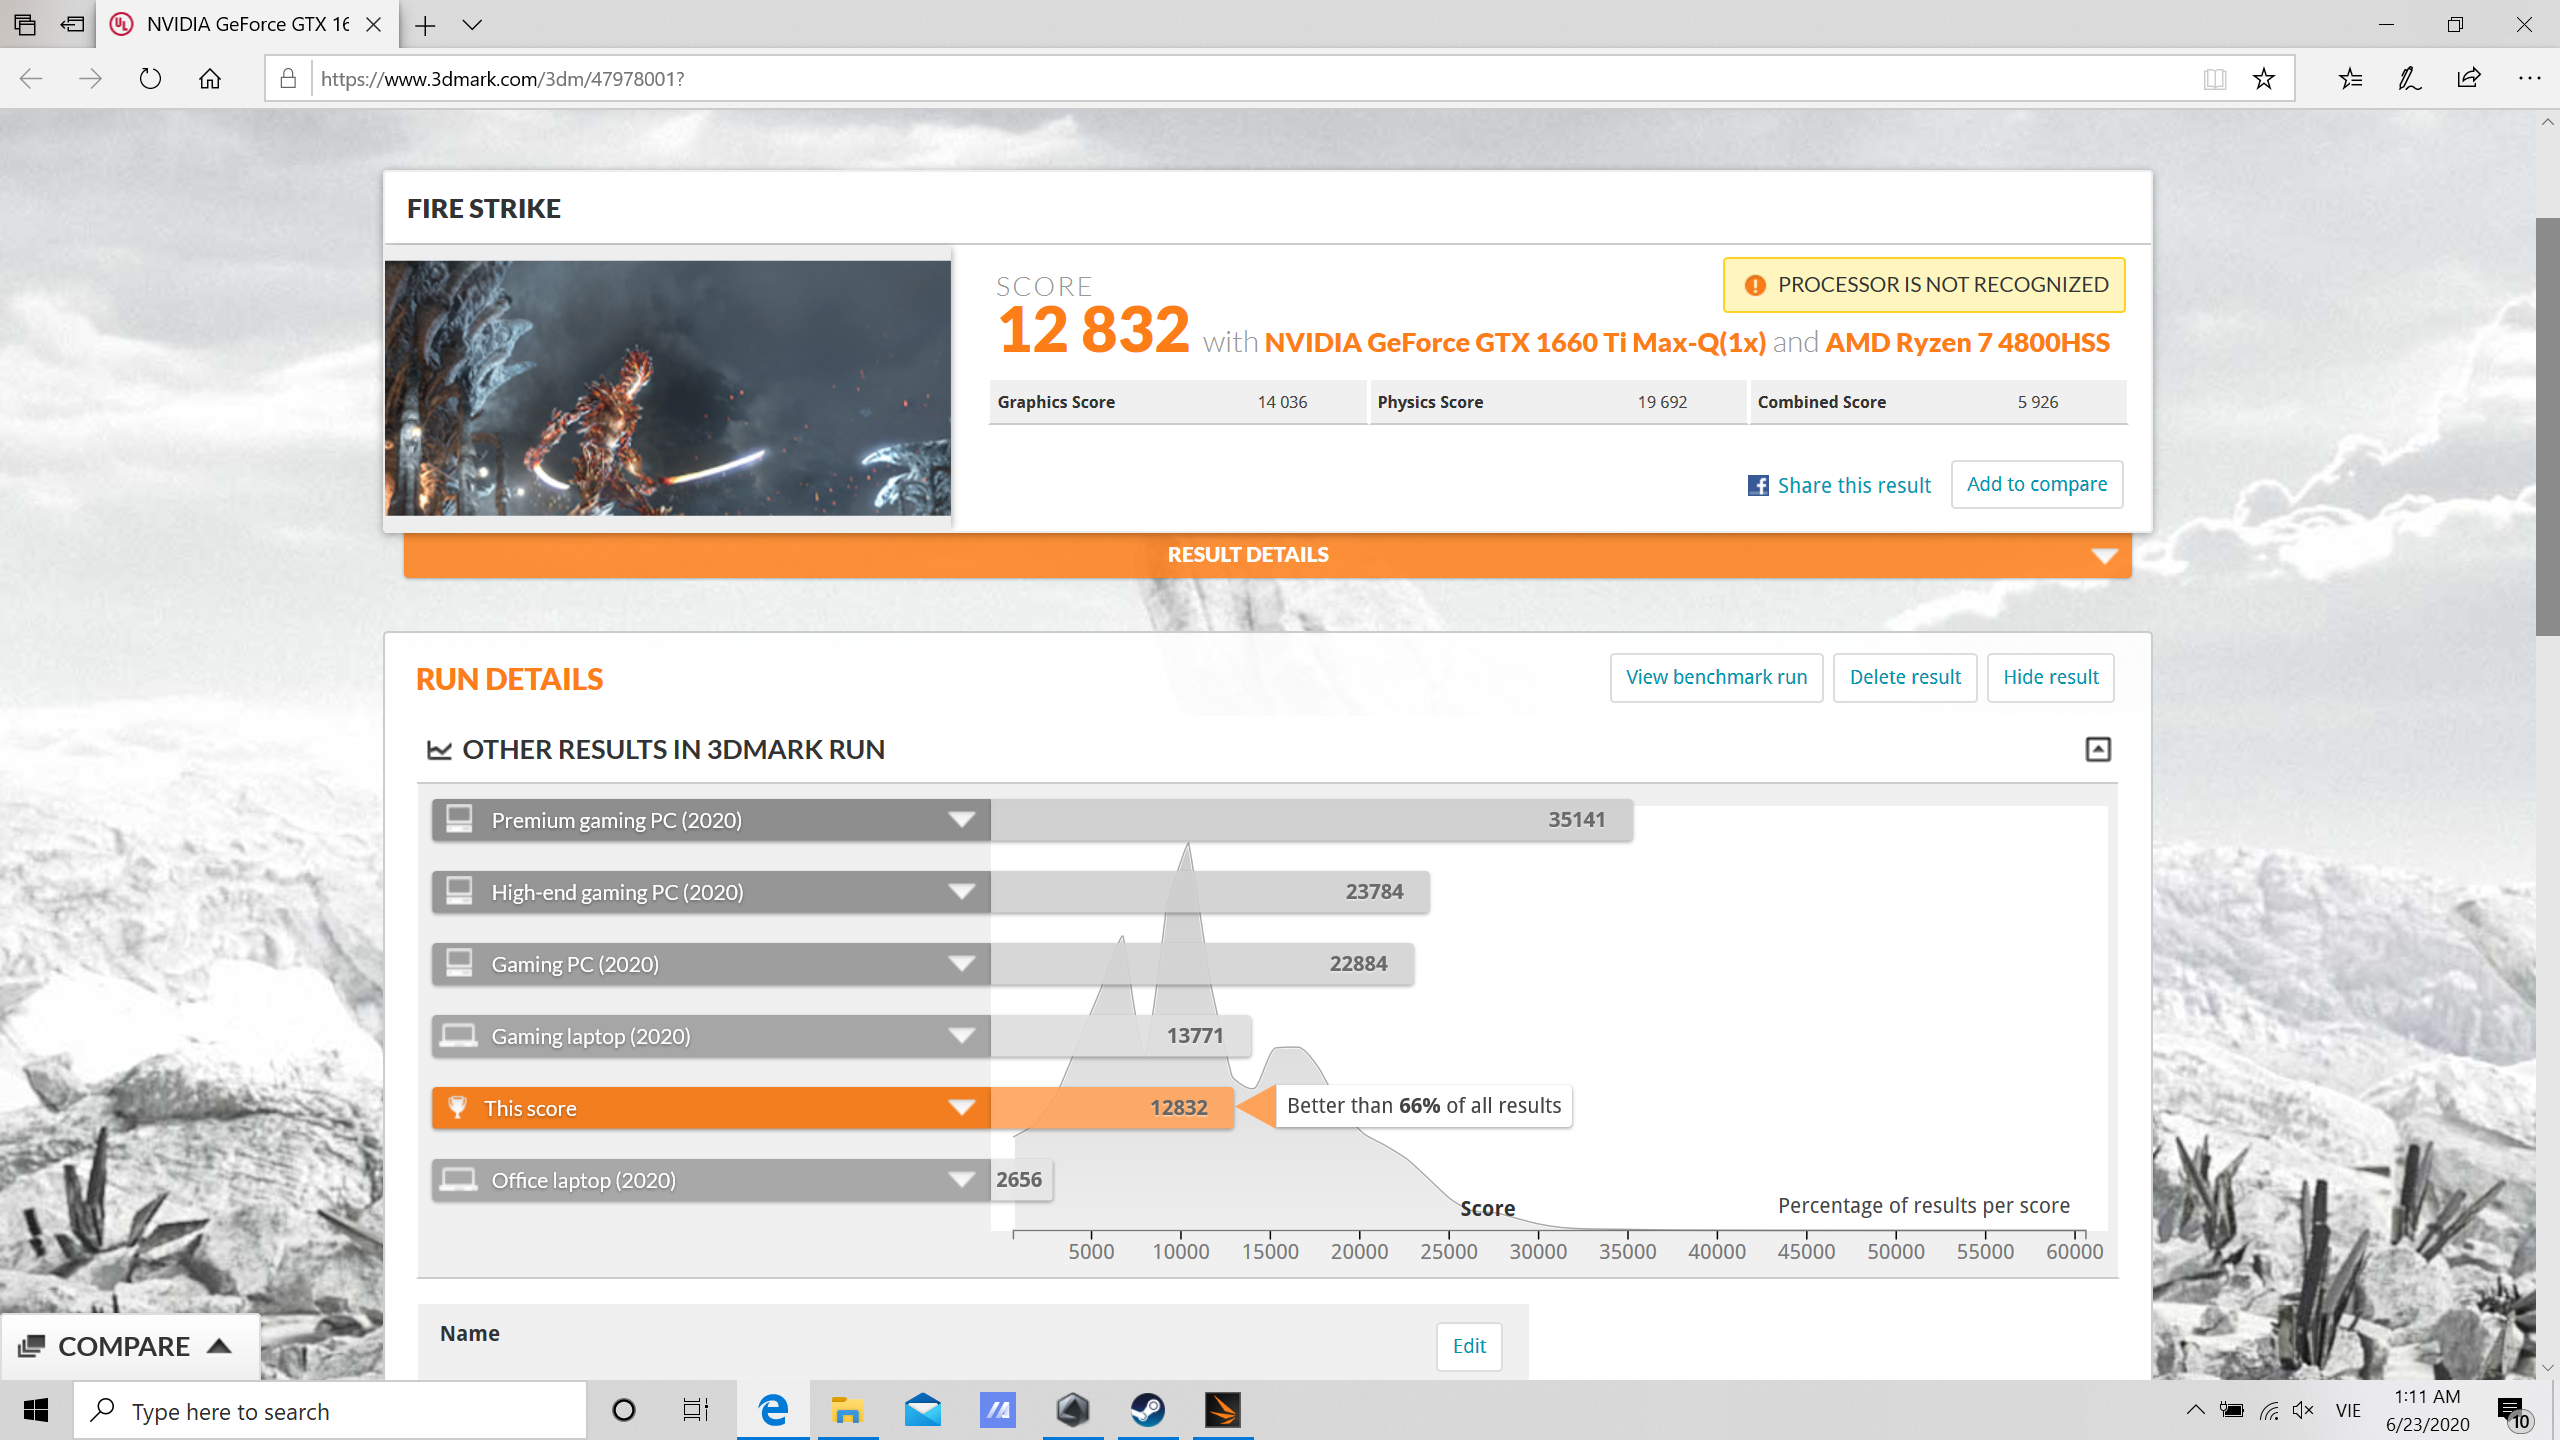Click the 12832 orange score bar
Viewport: 2560px width, 1440px height.
1112,1108
